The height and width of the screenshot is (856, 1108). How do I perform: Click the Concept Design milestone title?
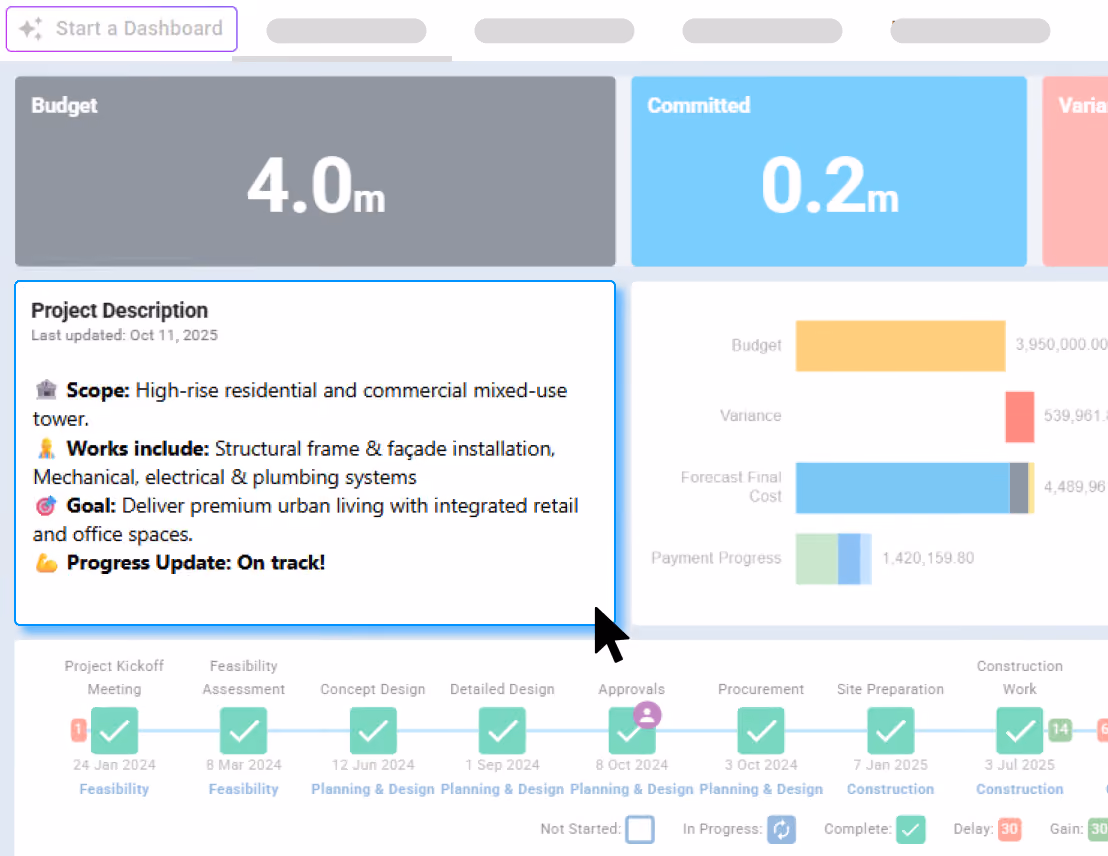pyautogui.click(x=373, y=689)
